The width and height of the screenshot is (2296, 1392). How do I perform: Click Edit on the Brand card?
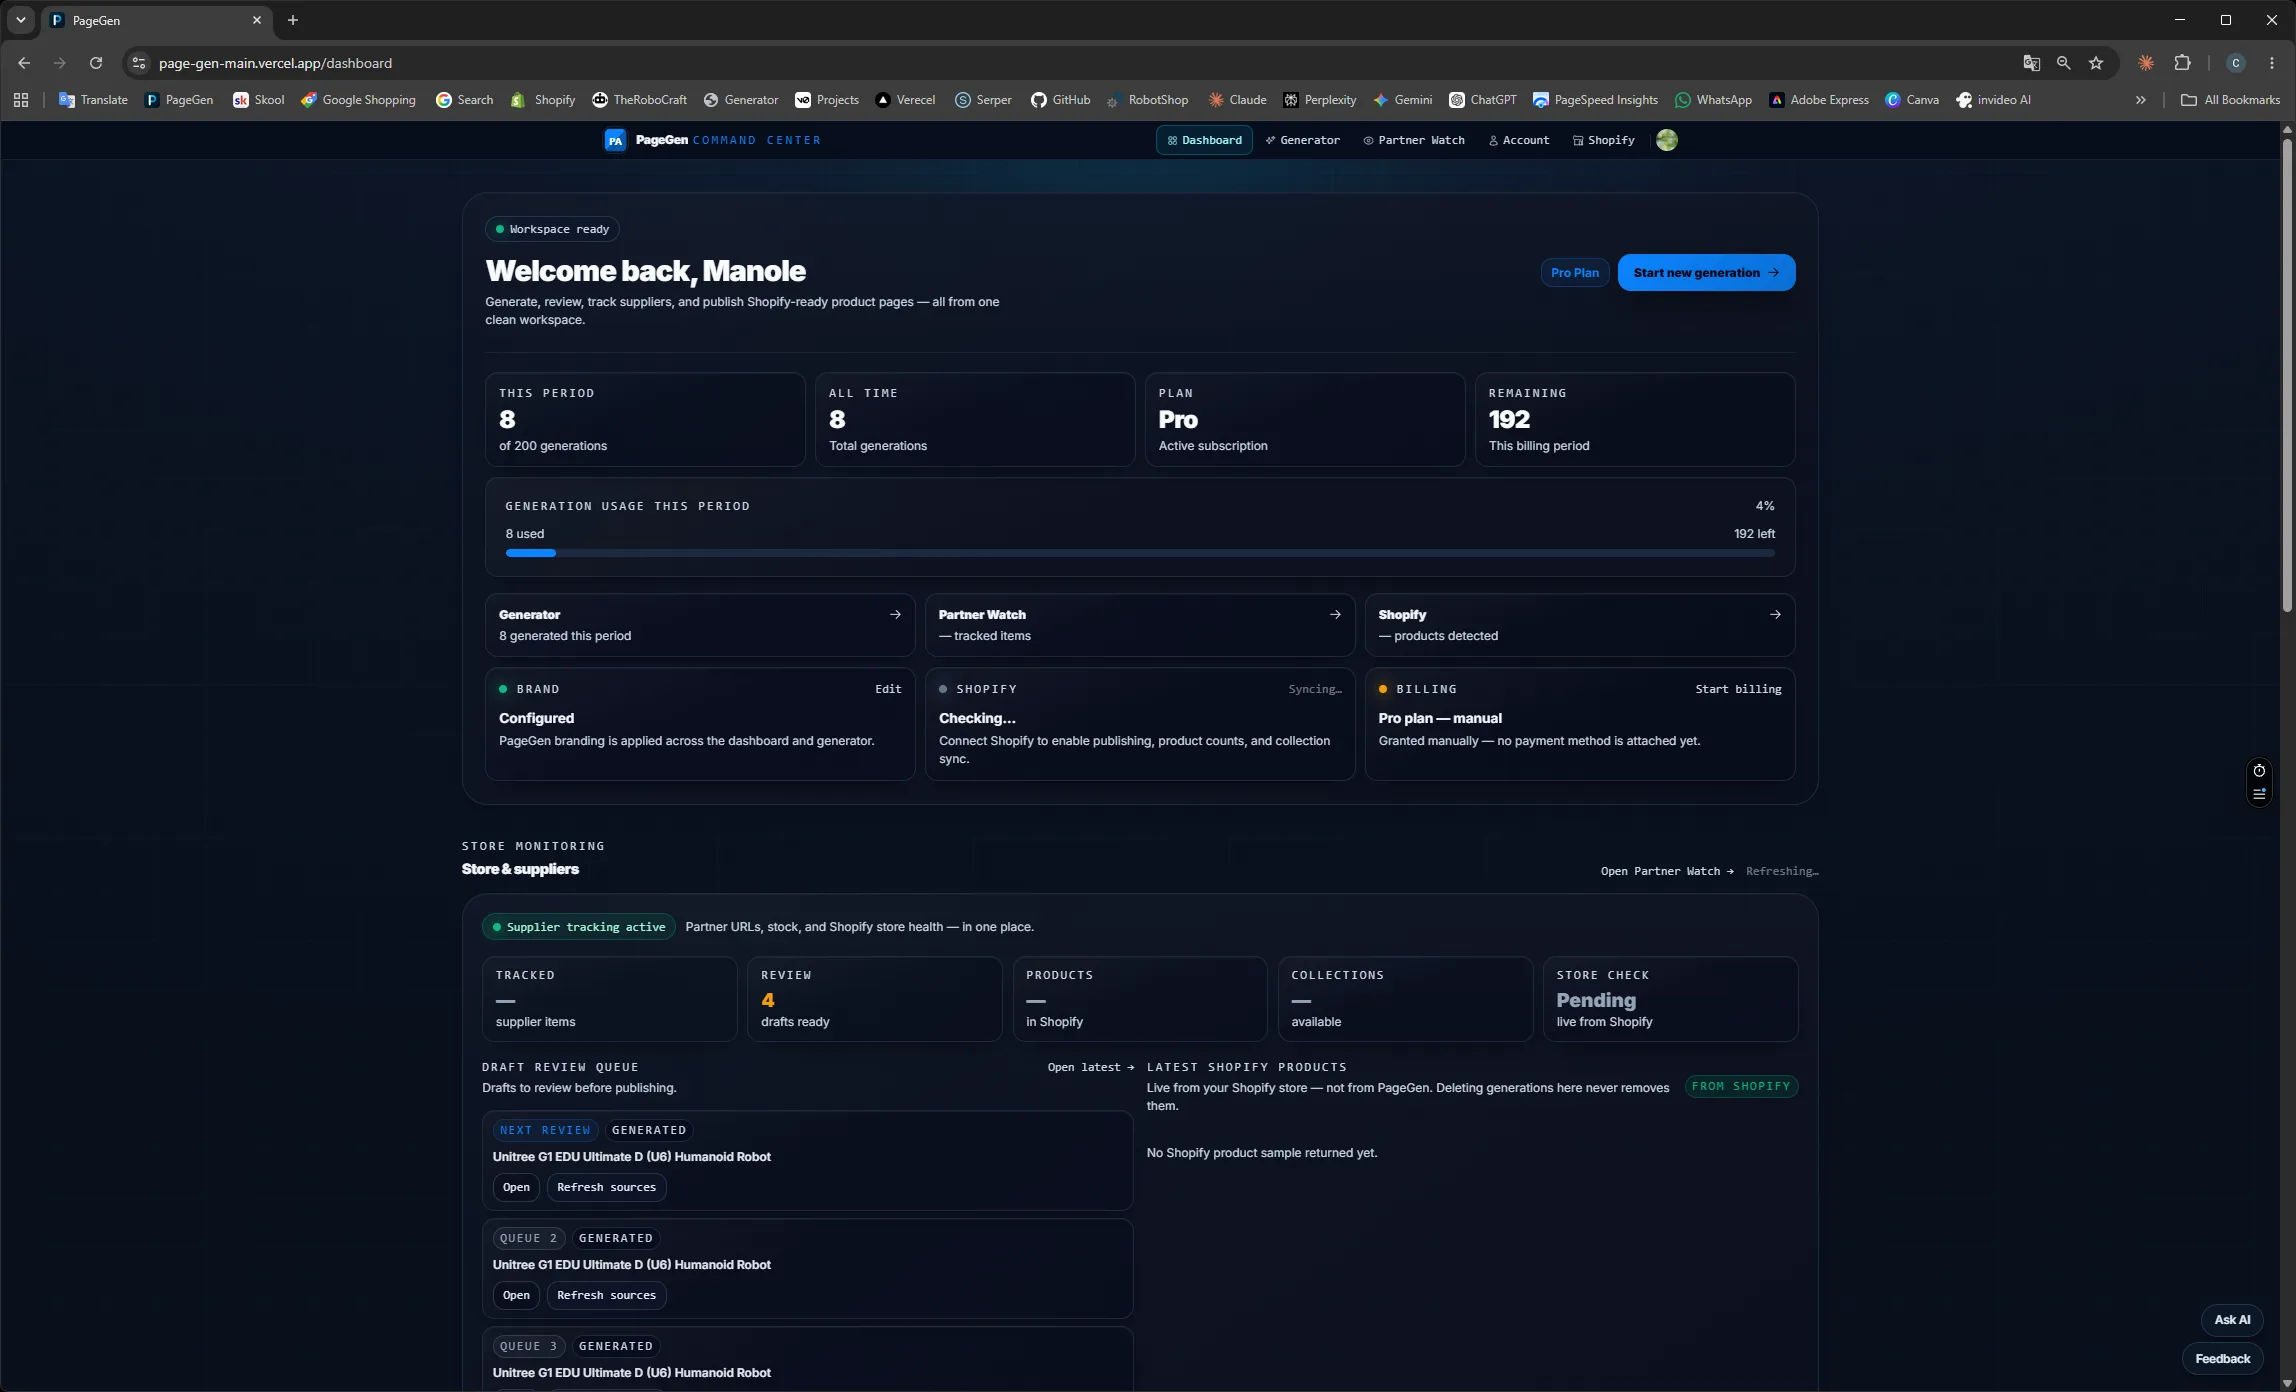click(888, 690)
